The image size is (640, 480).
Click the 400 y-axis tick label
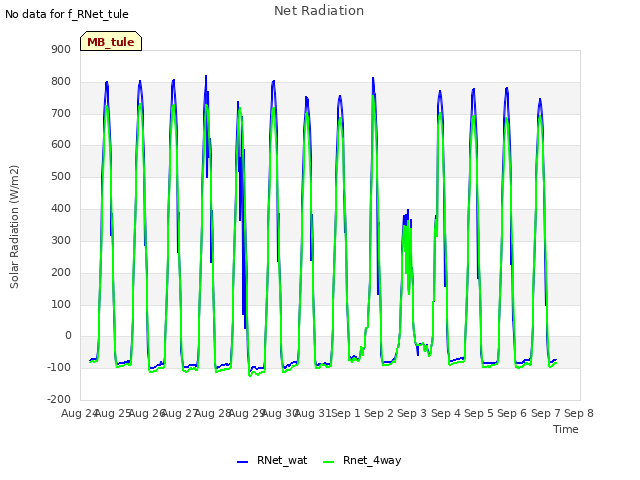tap(61, 209)
